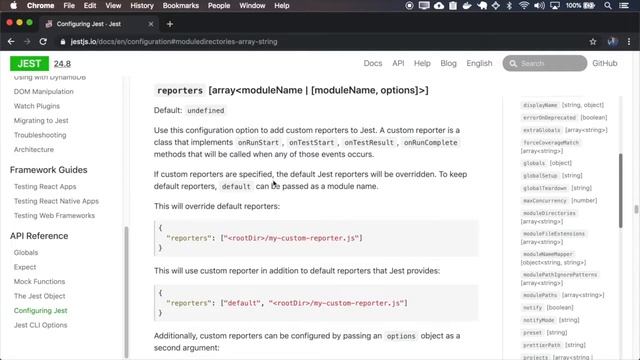The width and height of the screenshot is (640, 360).
Task: Click the cloud upload menu bar icon
Action: coord(439,6)
